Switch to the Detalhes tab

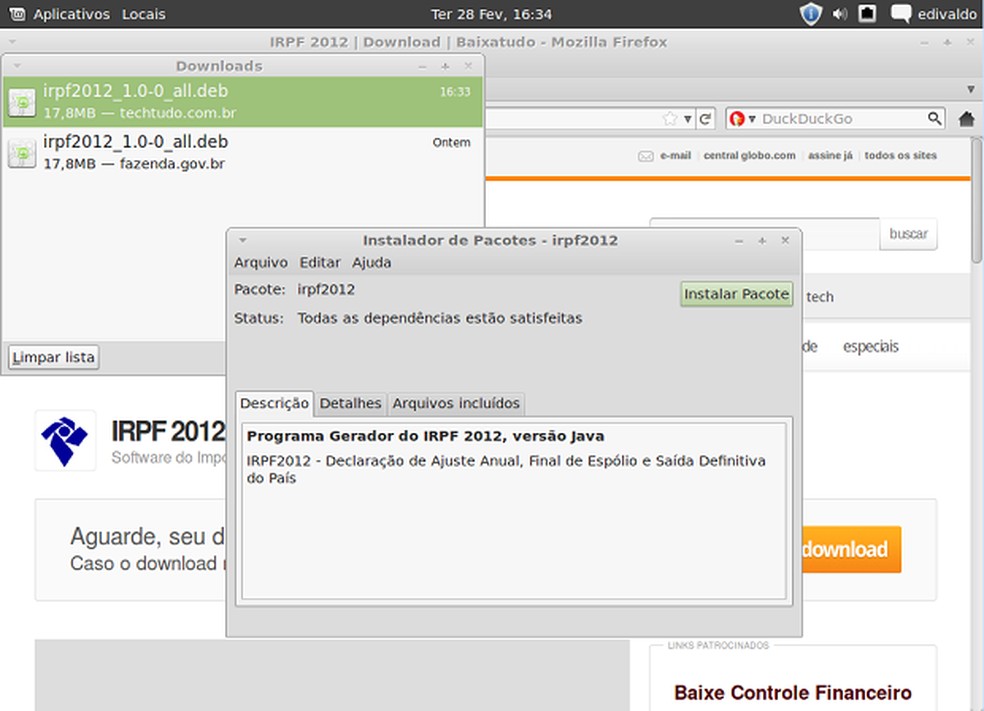pyautogui.click(x=350, y=403)
